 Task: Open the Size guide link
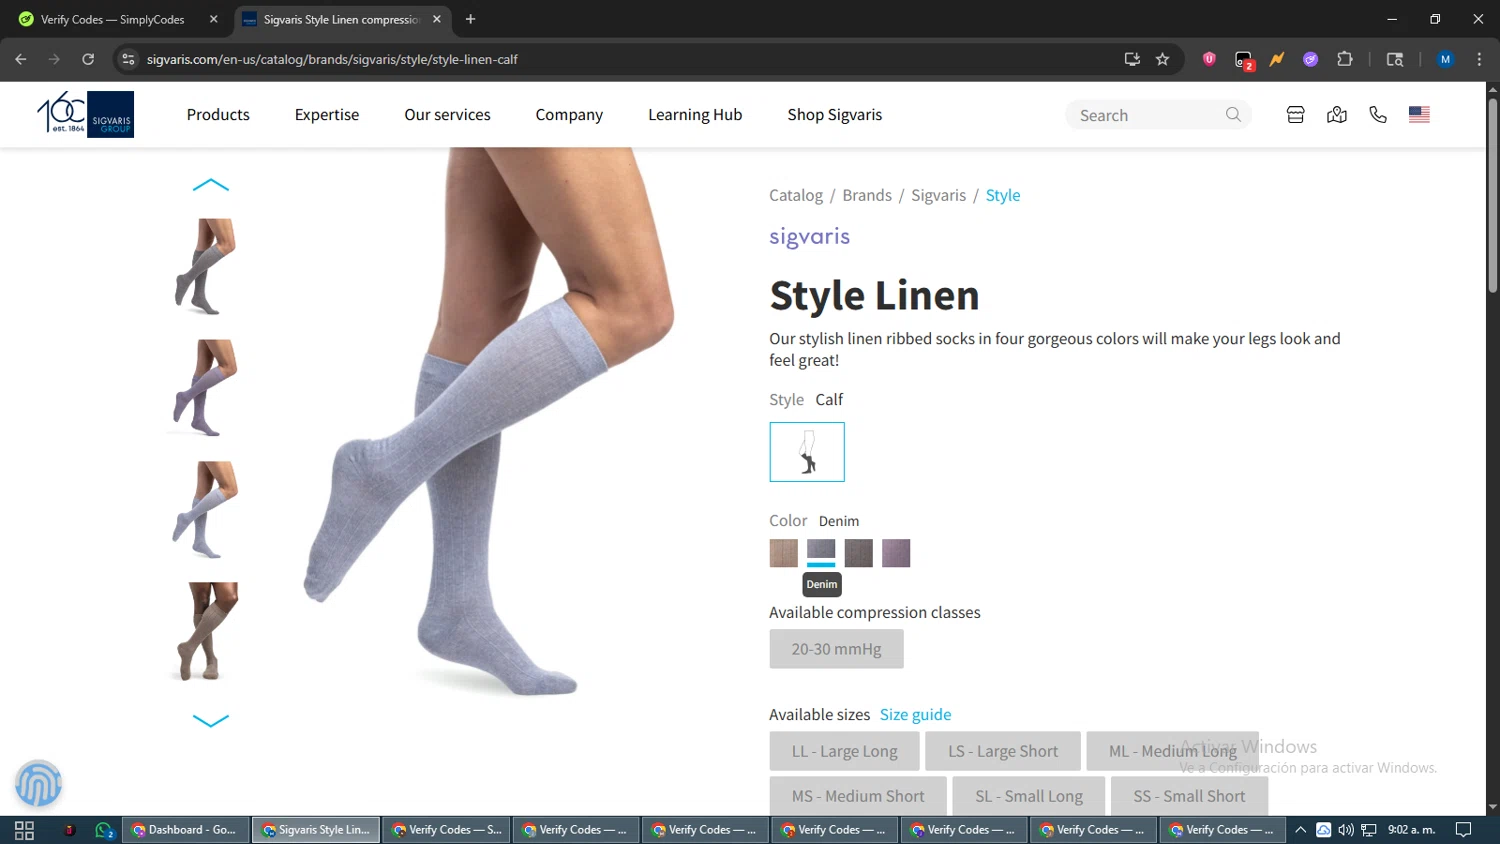coord(915,714)
